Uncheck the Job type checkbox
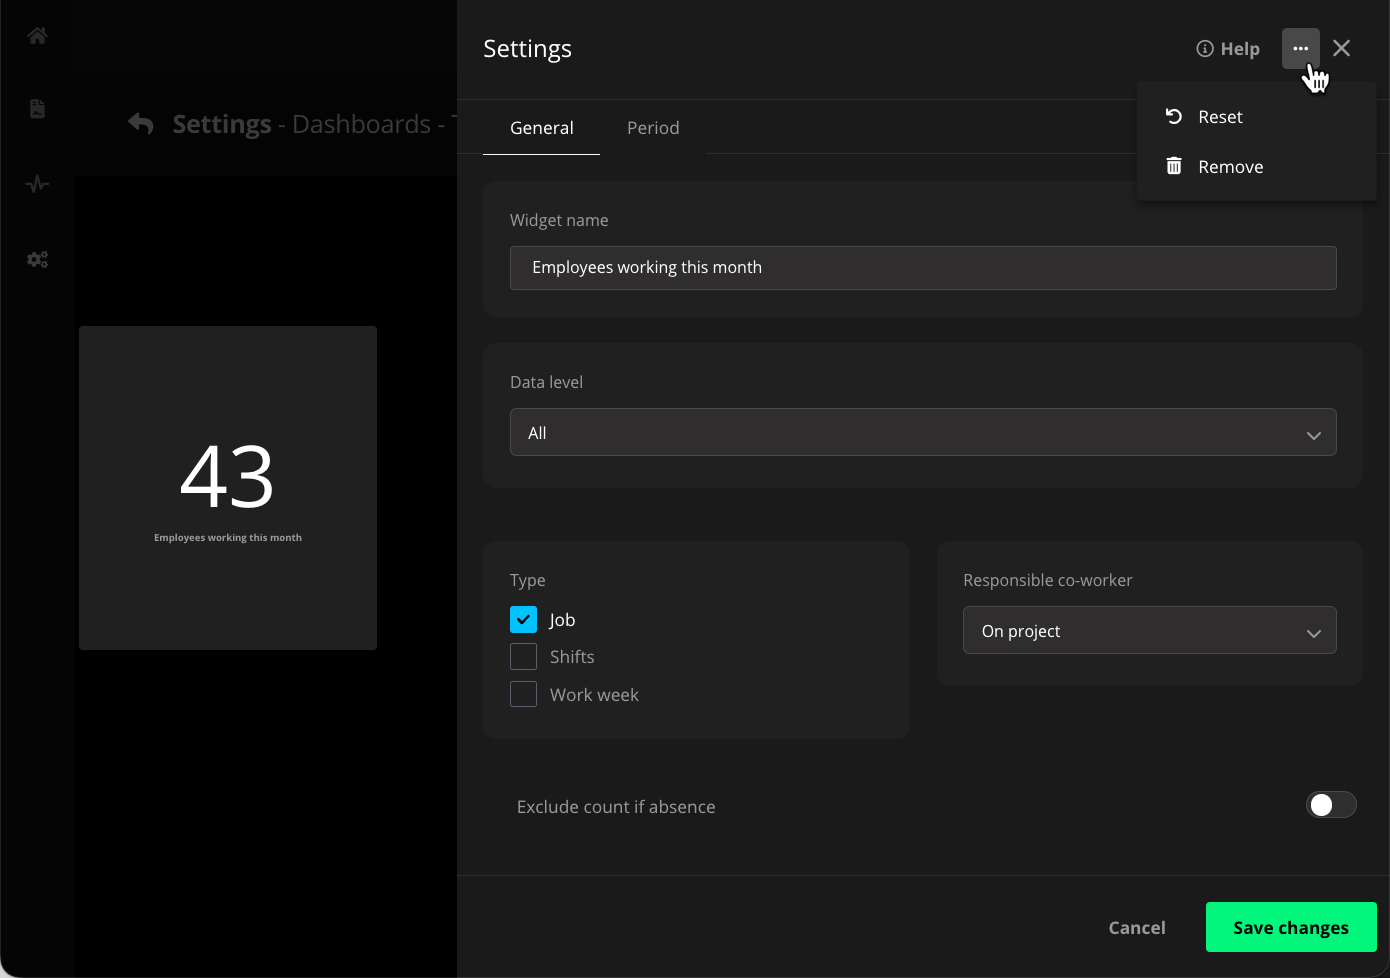This screenshot has height=978, width=1390. pos(523,620)
